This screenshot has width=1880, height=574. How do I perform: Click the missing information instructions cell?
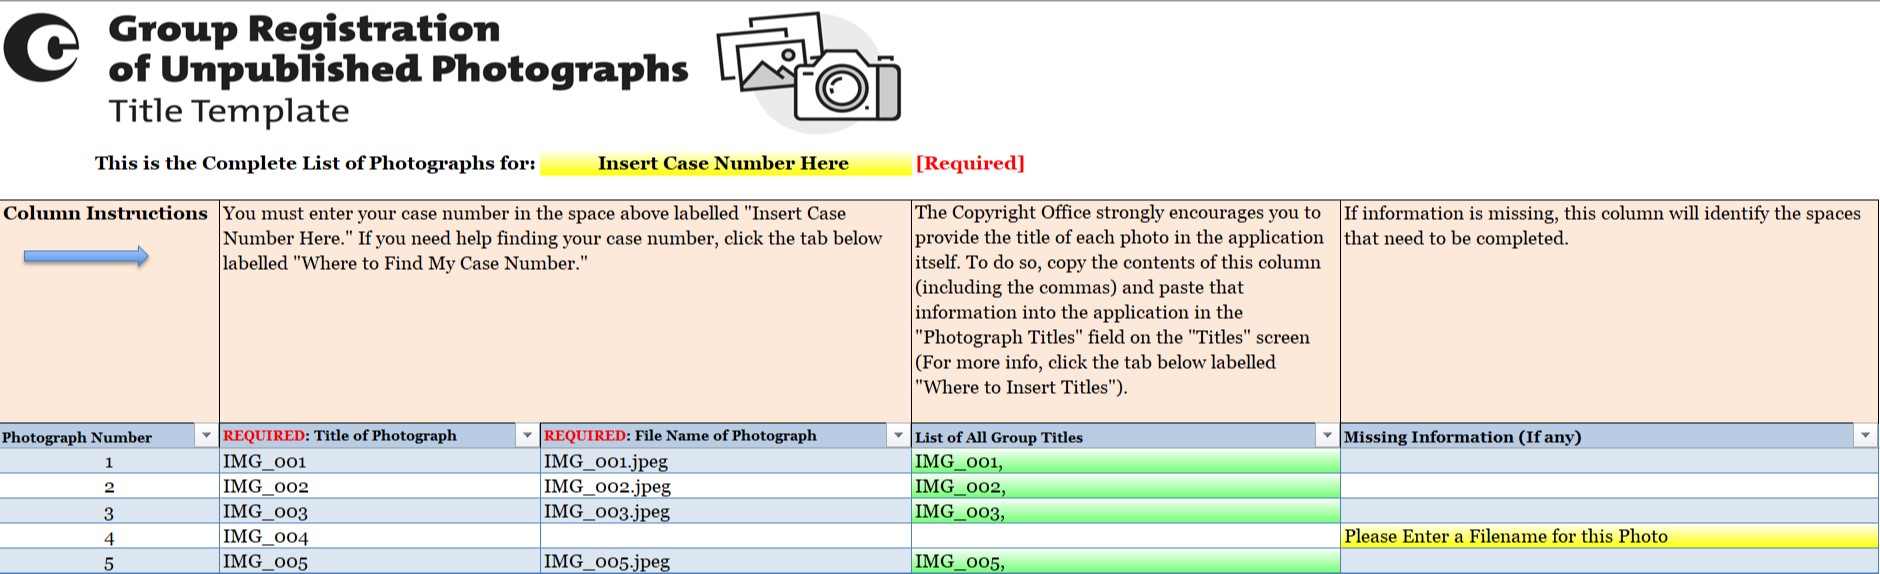point(1609,311)
